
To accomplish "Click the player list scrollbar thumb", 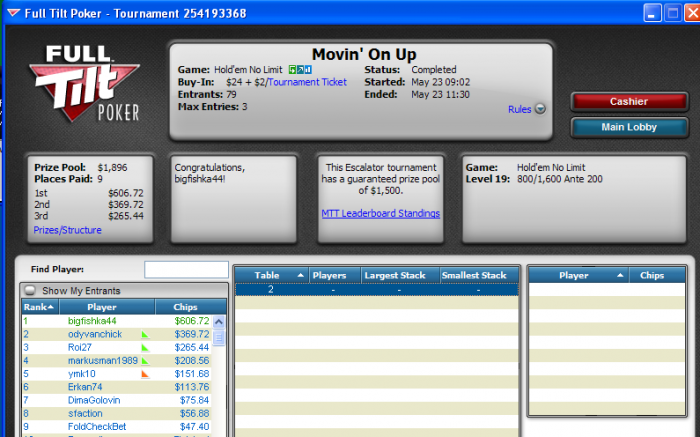I will click(219, 338).
